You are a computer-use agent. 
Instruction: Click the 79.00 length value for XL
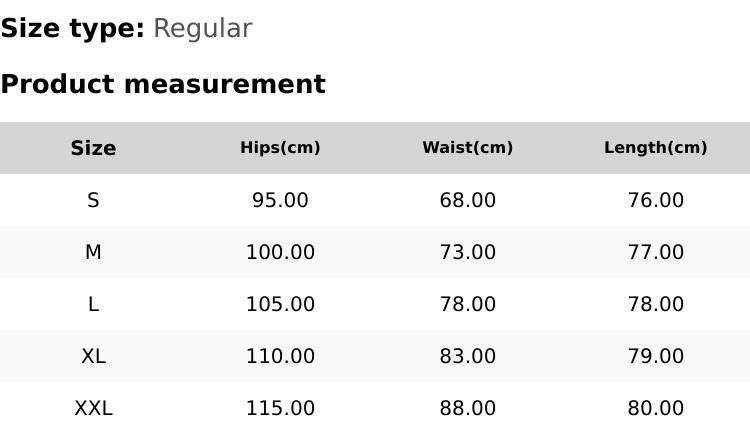tap(655, 356)
